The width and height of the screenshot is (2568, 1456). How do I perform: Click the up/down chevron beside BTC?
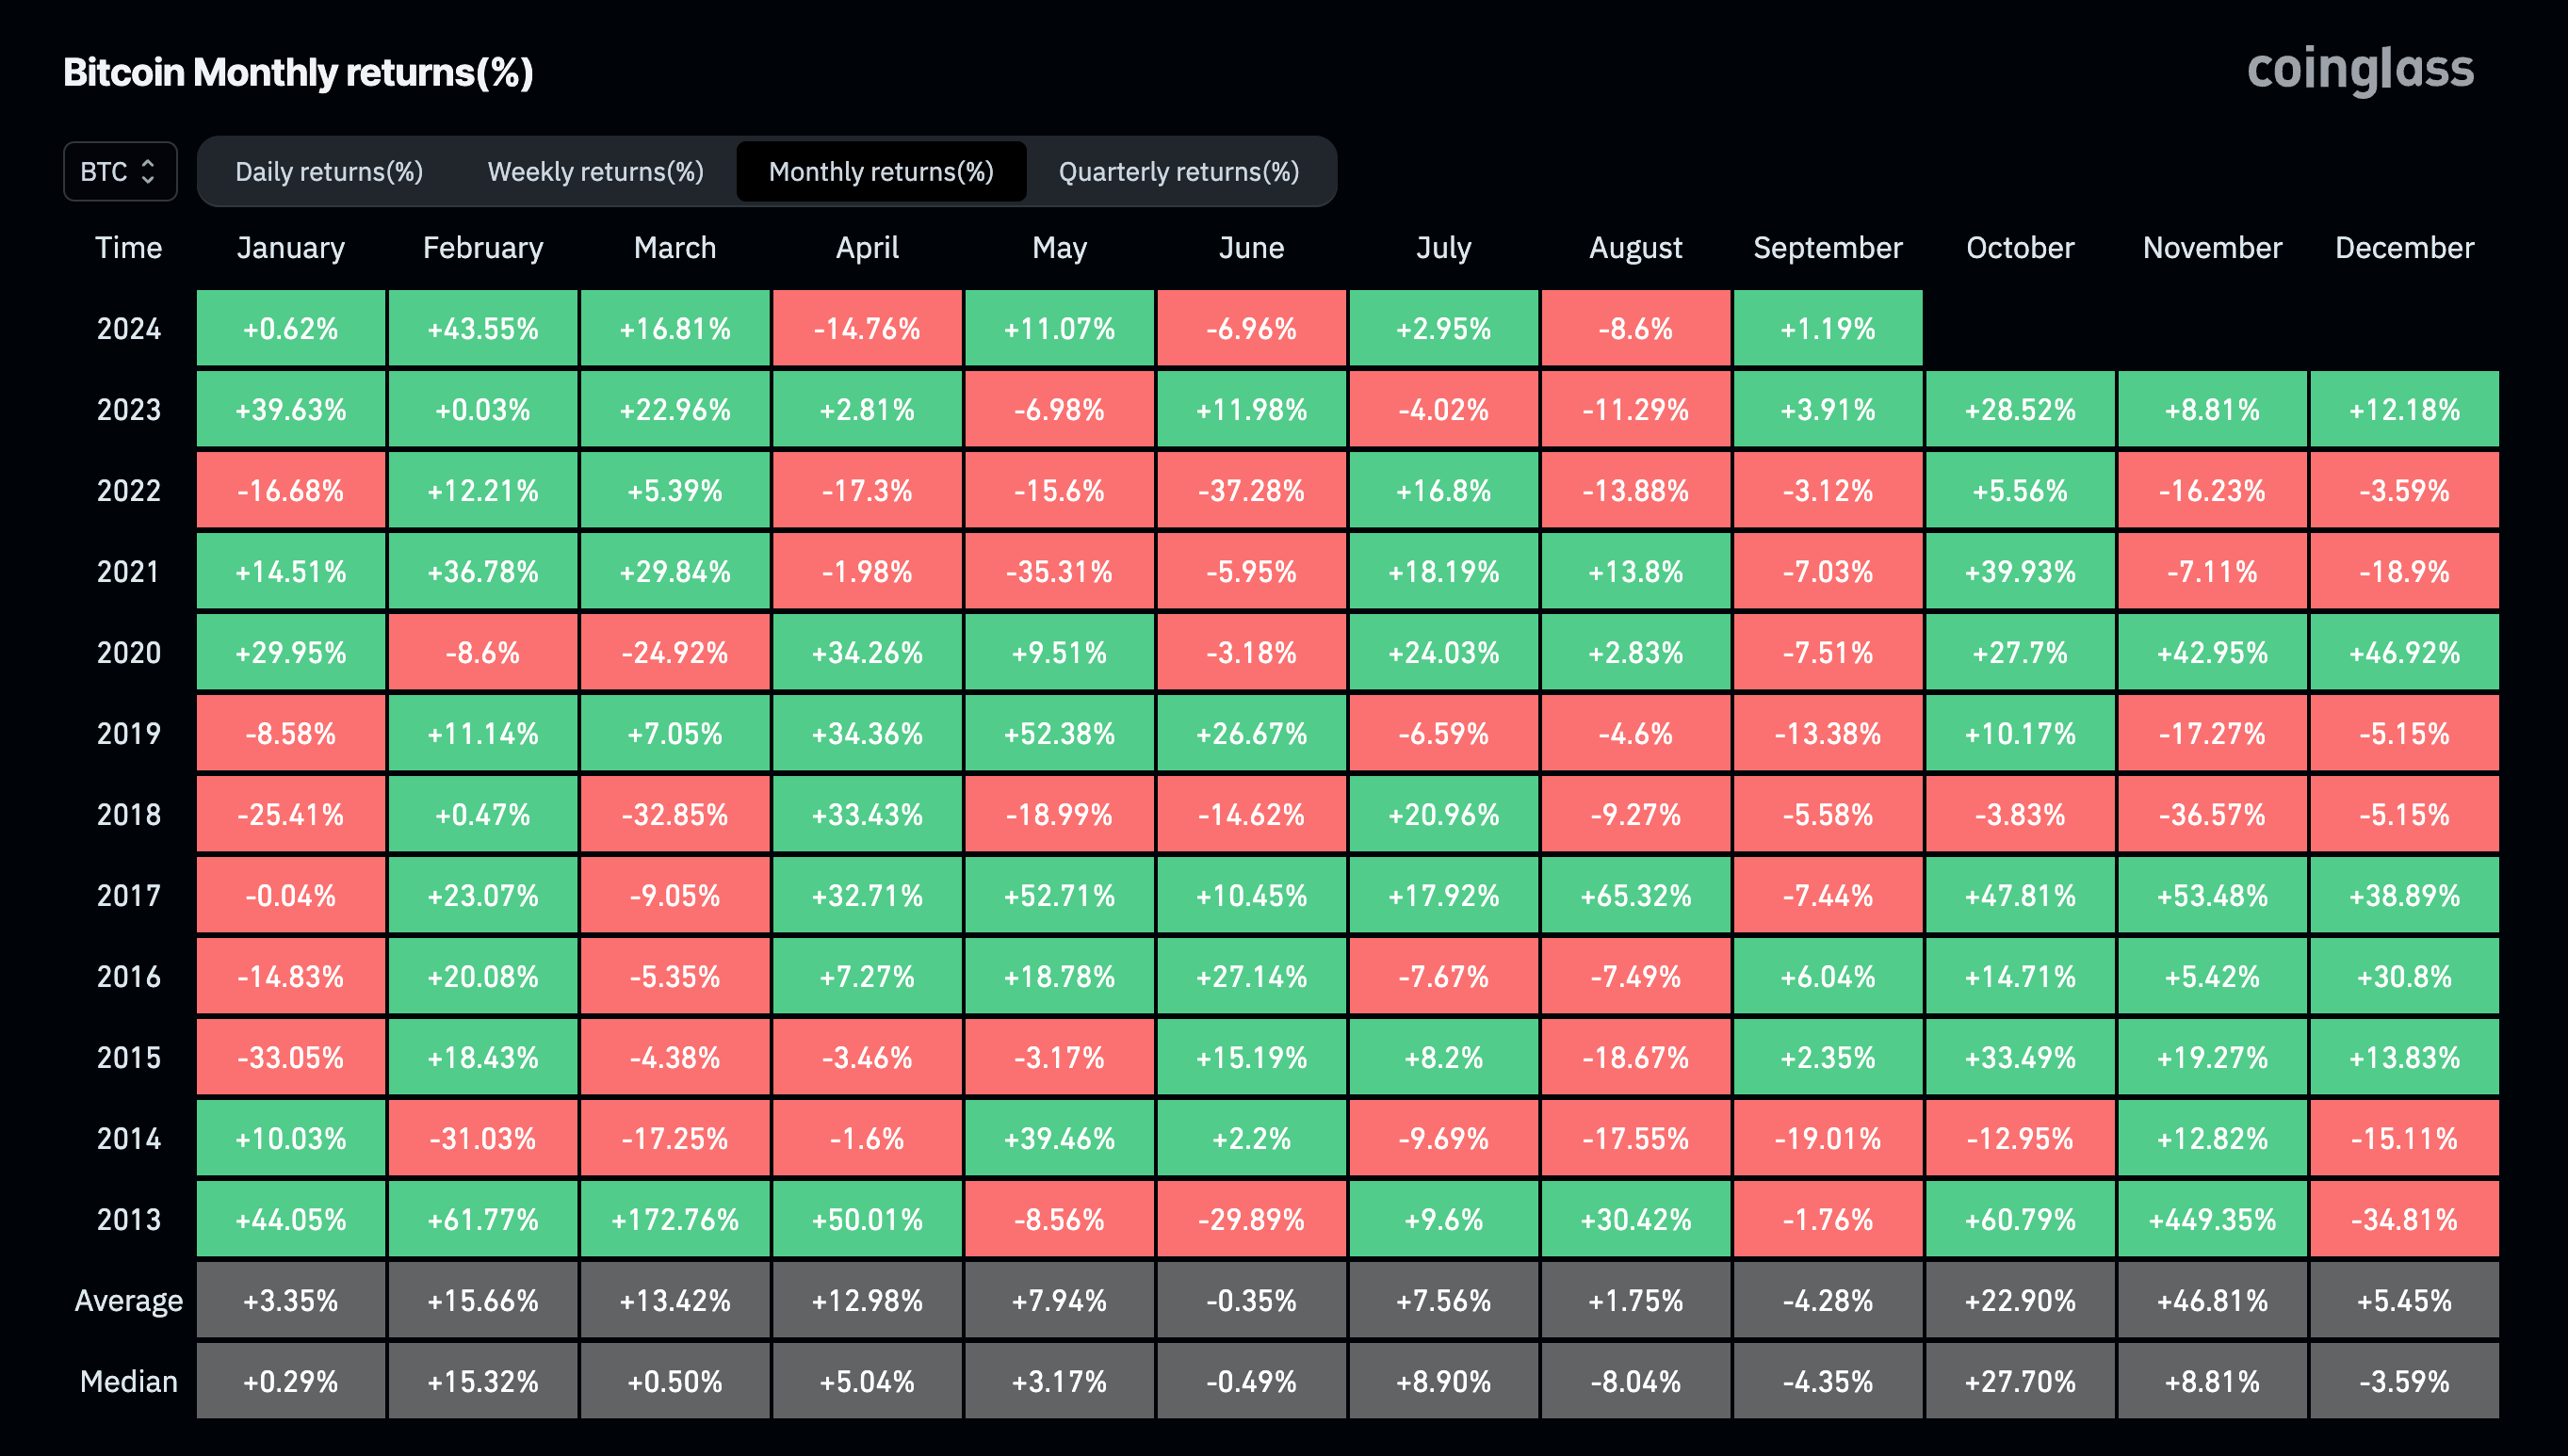(150, 171)
